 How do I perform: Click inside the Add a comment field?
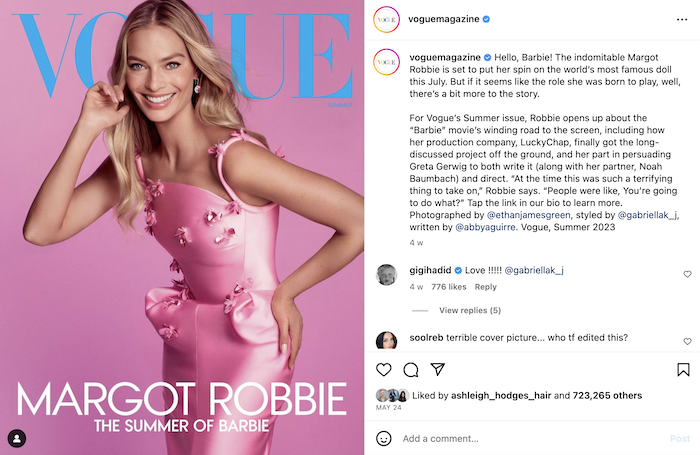tap(531, 438)
